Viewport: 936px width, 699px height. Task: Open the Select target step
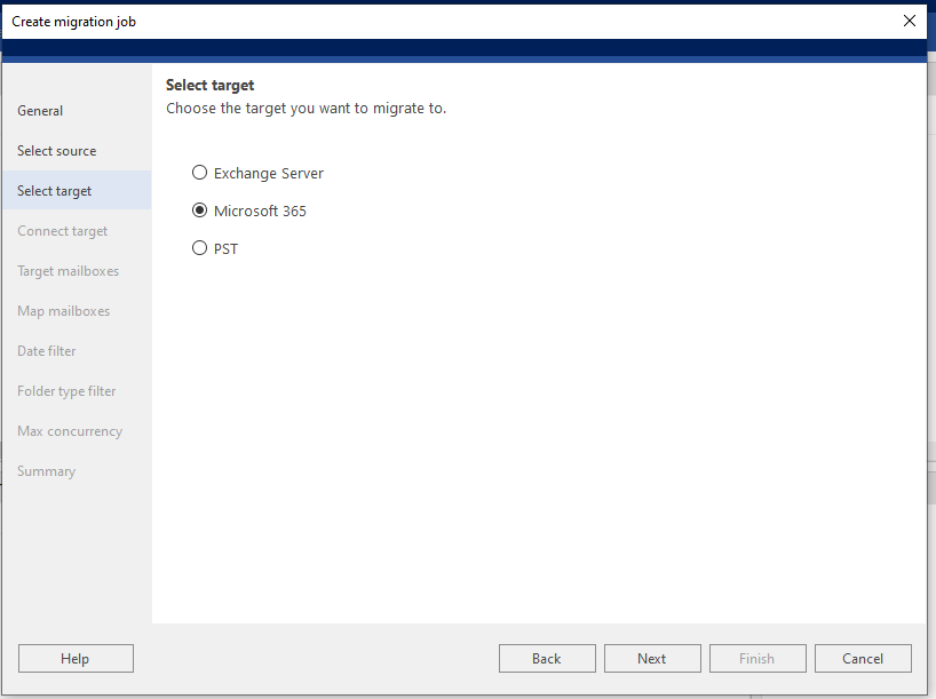click(x=76, y=191)
